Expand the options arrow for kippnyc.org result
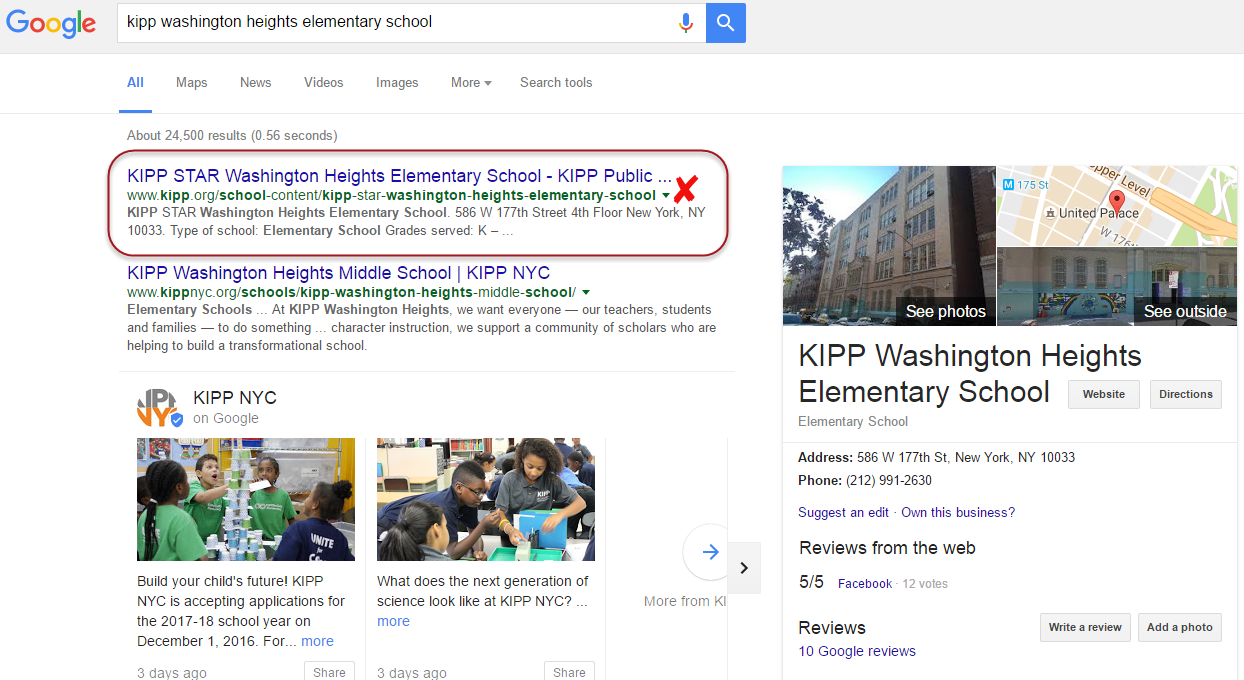The height and width of the screenshot is (680, 1244). coord(587,292)
